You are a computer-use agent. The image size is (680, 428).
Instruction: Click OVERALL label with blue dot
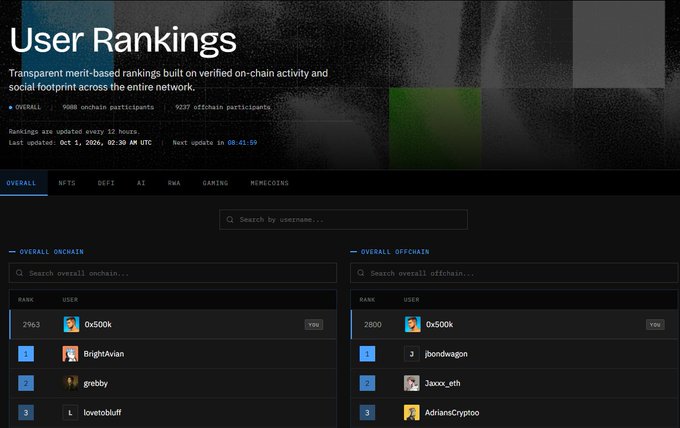pos(25,107)
